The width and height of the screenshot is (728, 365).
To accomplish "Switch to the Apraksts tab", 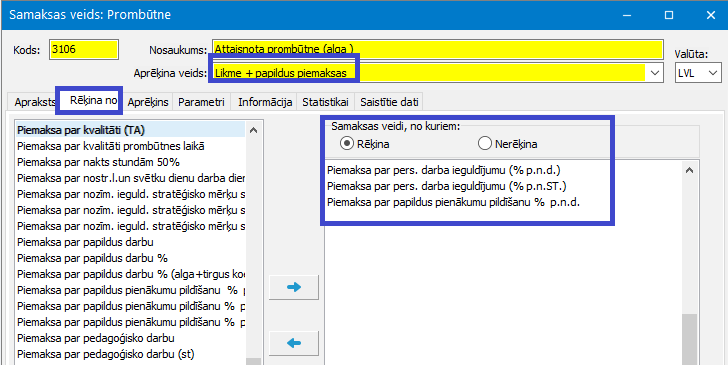I will [x=35, y=102].
